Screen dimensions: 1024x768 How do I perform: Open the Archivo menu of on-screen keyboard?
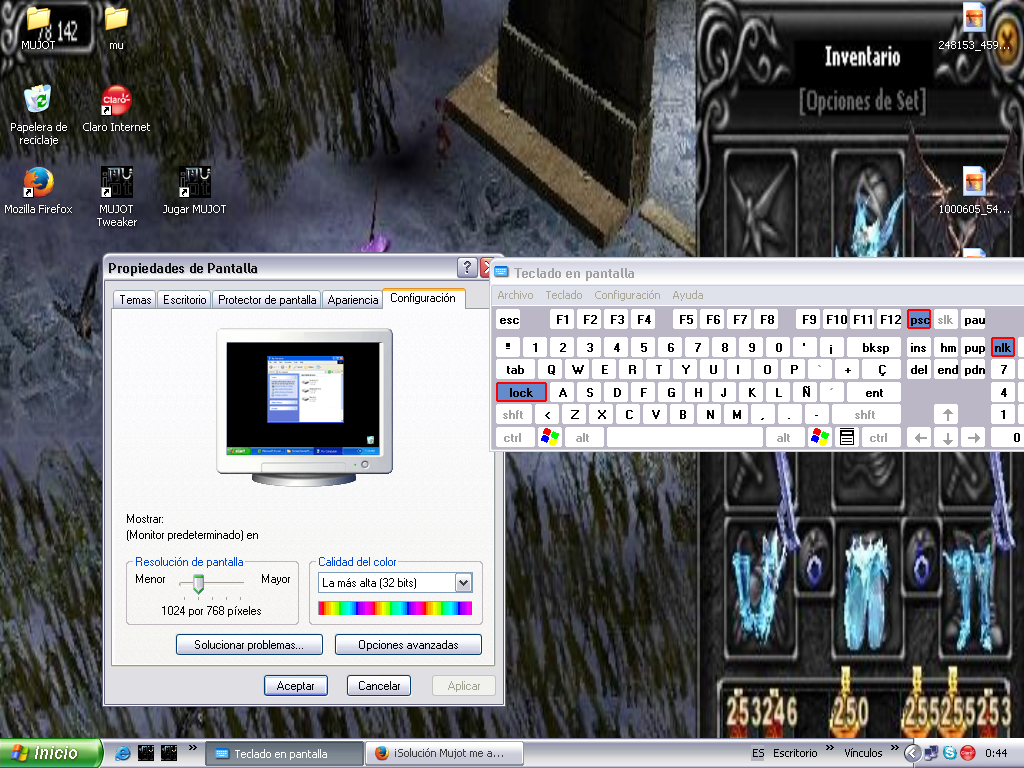515,295
